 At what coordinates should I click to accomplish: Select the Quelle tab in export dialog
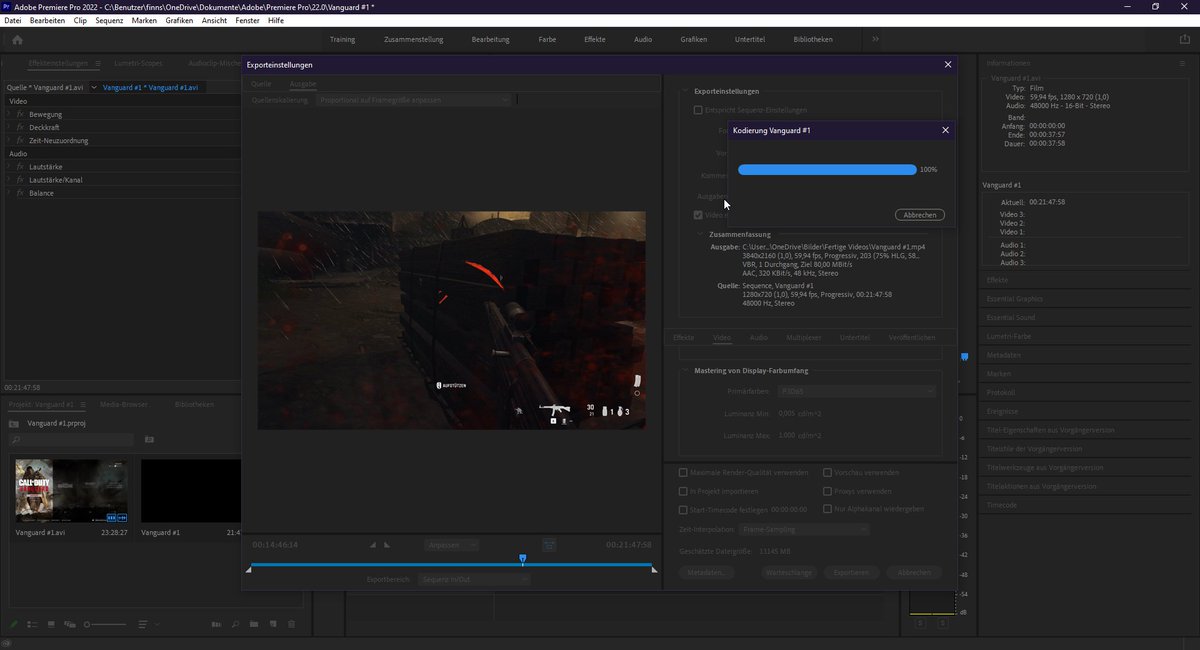pyautogui.click(x=261, y=84)
